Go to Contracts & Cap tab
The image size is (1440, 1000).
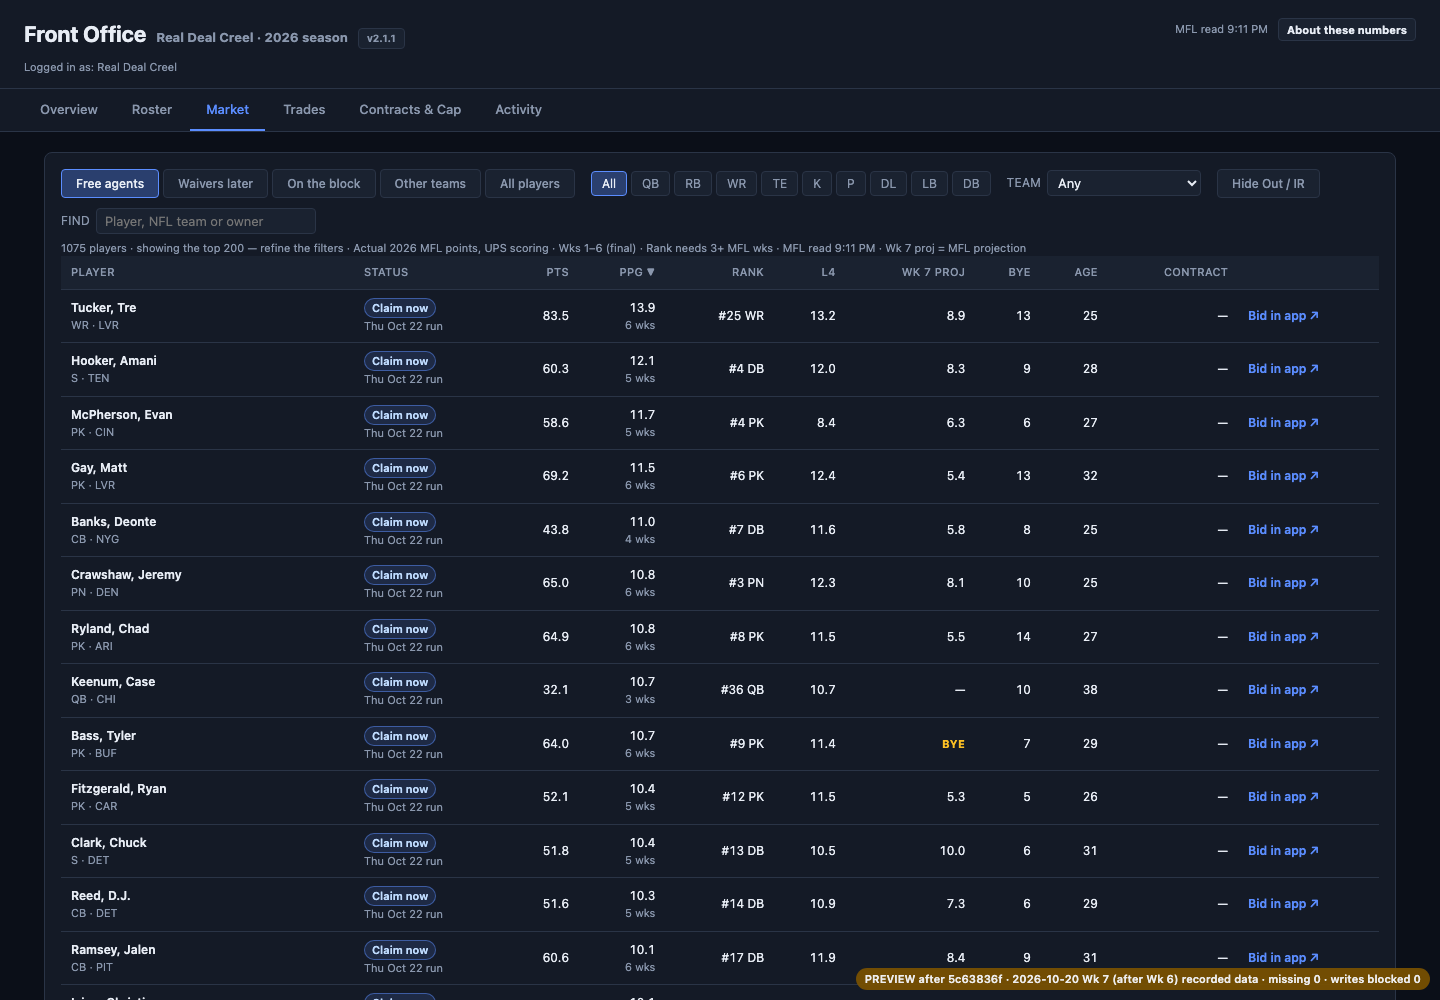[410, 110]
